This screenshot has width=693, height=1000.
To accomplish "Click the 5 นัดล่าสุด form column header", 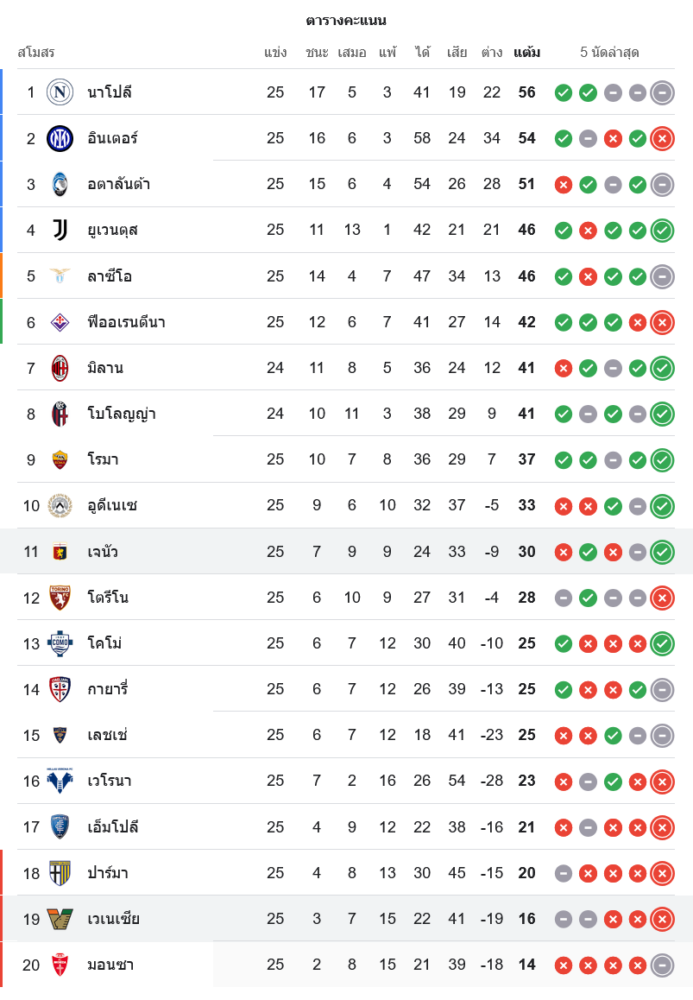I will click(x=609, y=52).
